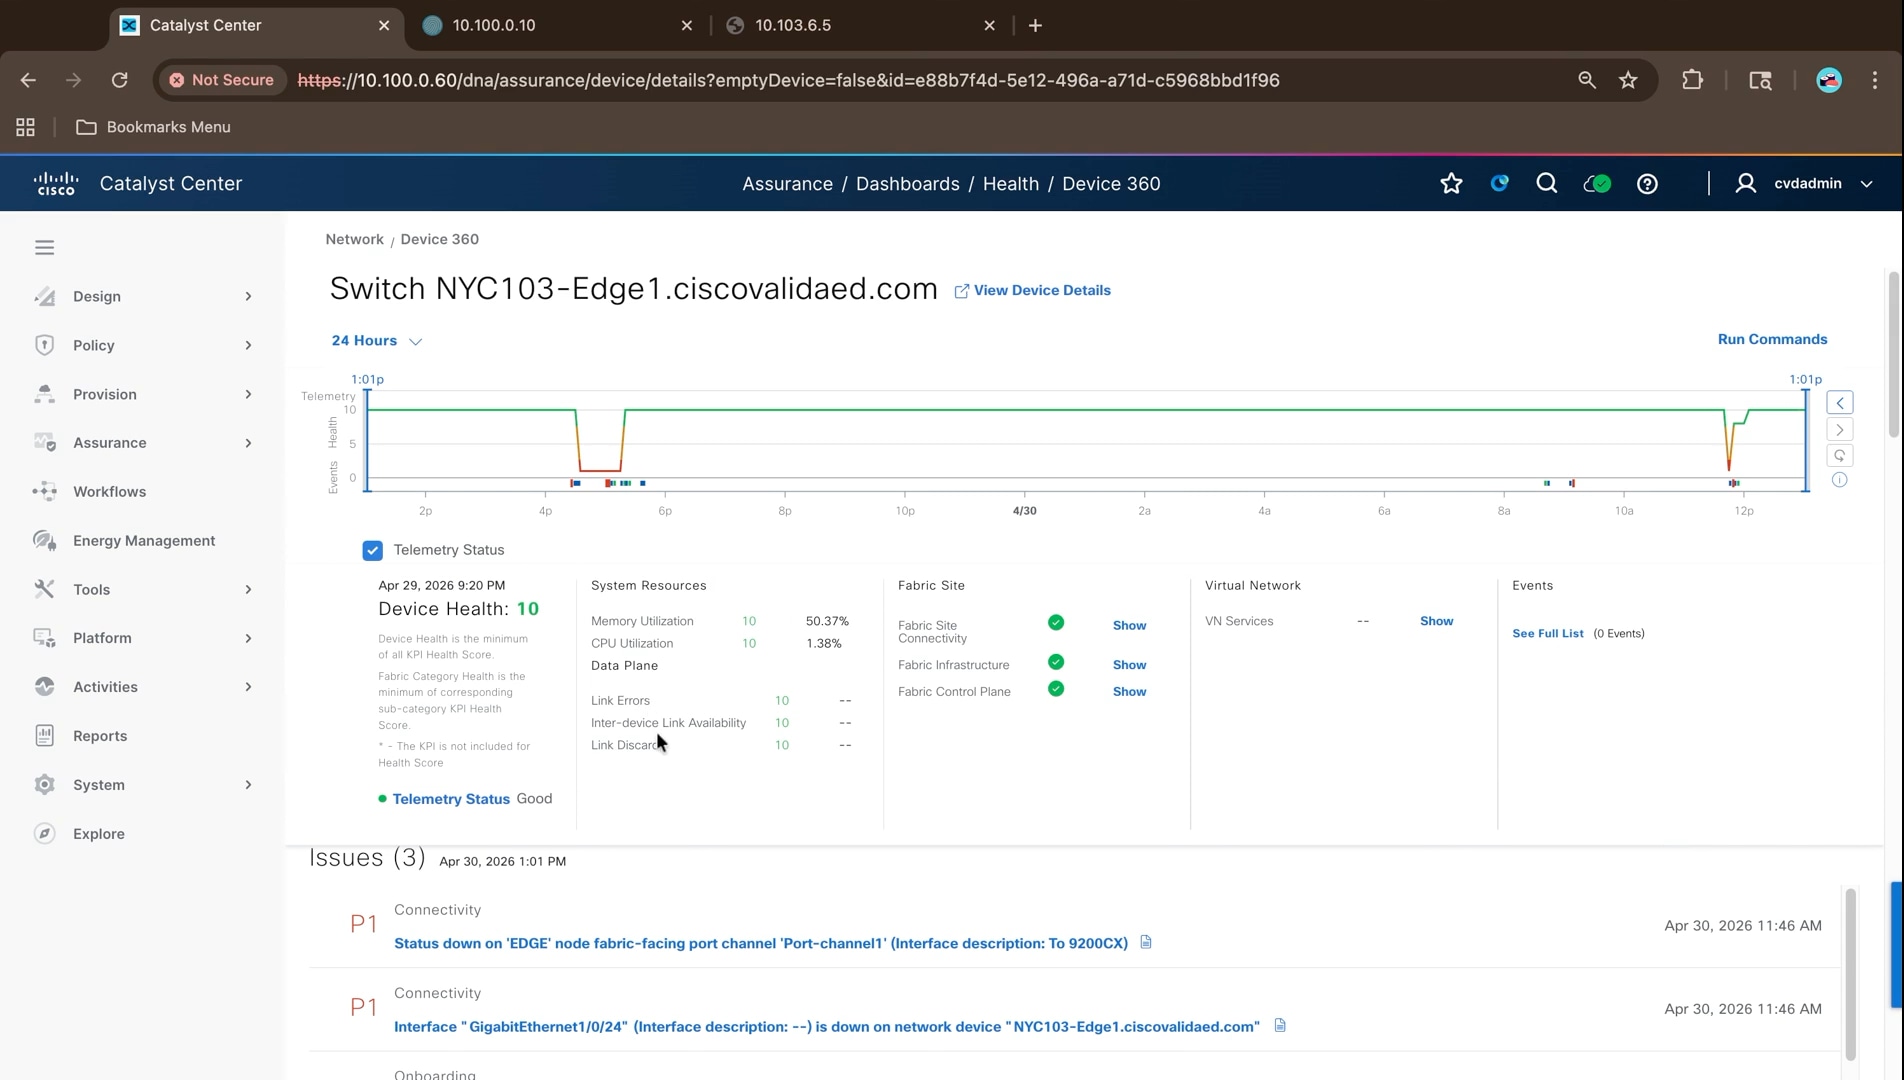The height and width of the screenshot is (1080, 1904).
Task: Expand the Policy menu chevron
Action: [248, 346]
